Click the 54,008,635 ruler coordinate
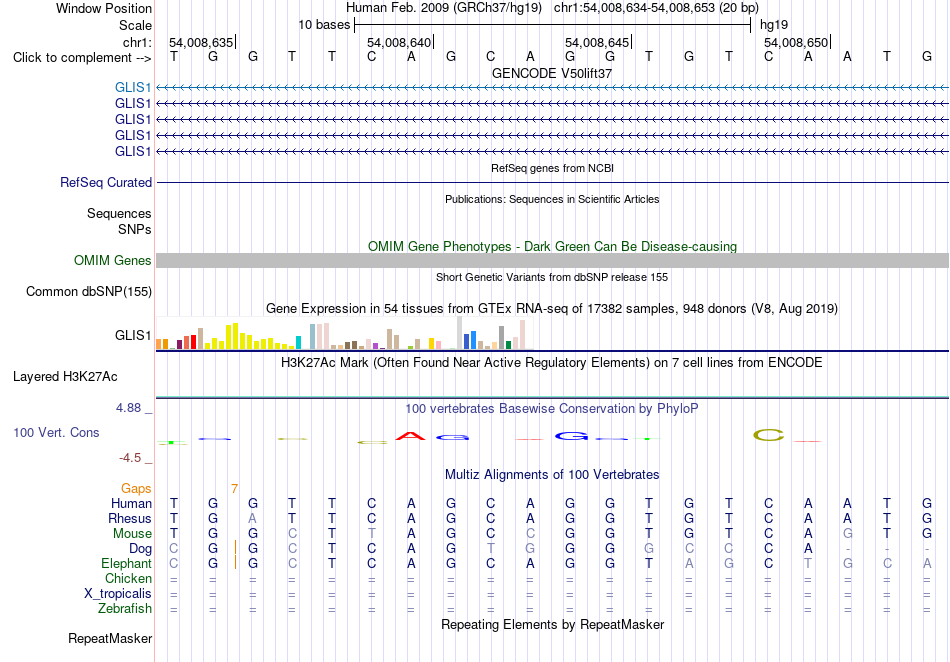950x662 pixels. pos(201,42)
